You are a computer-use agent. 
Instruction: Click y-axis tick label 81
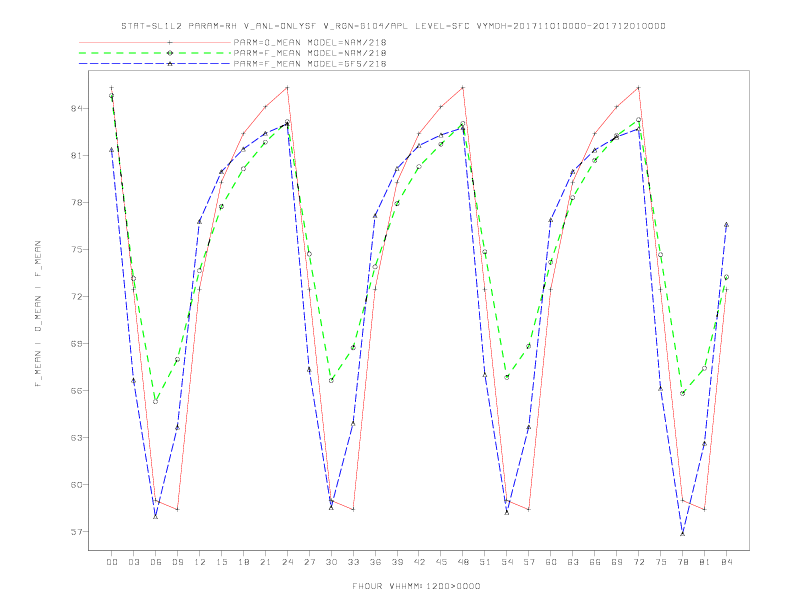click(x=76, y=156)
